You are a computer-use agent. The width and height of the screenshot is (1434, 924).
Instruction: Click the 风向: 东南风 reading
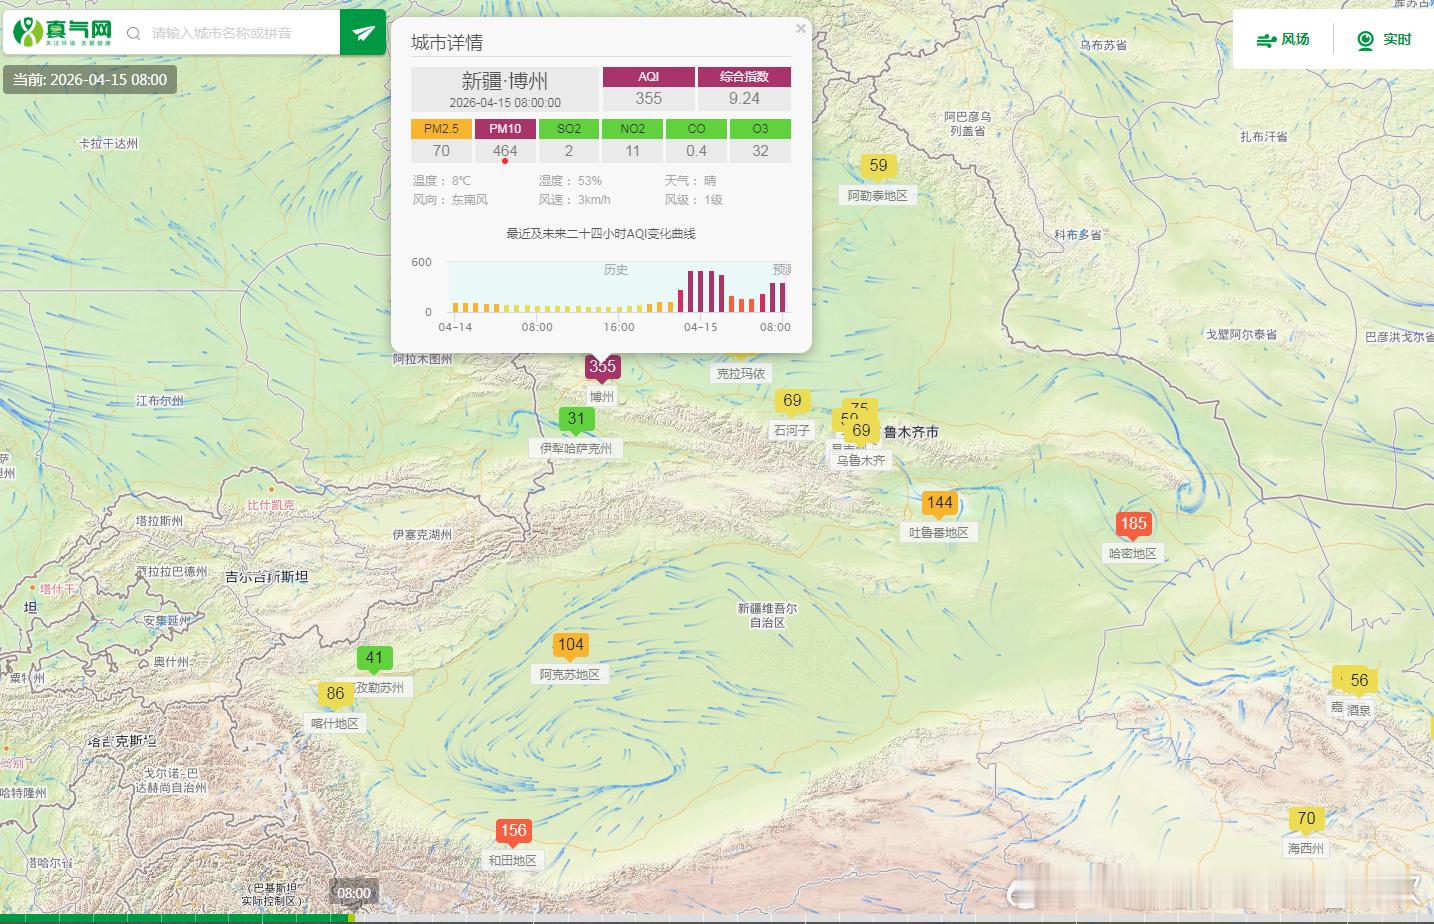pyautogui.click(x=450, y=200)
